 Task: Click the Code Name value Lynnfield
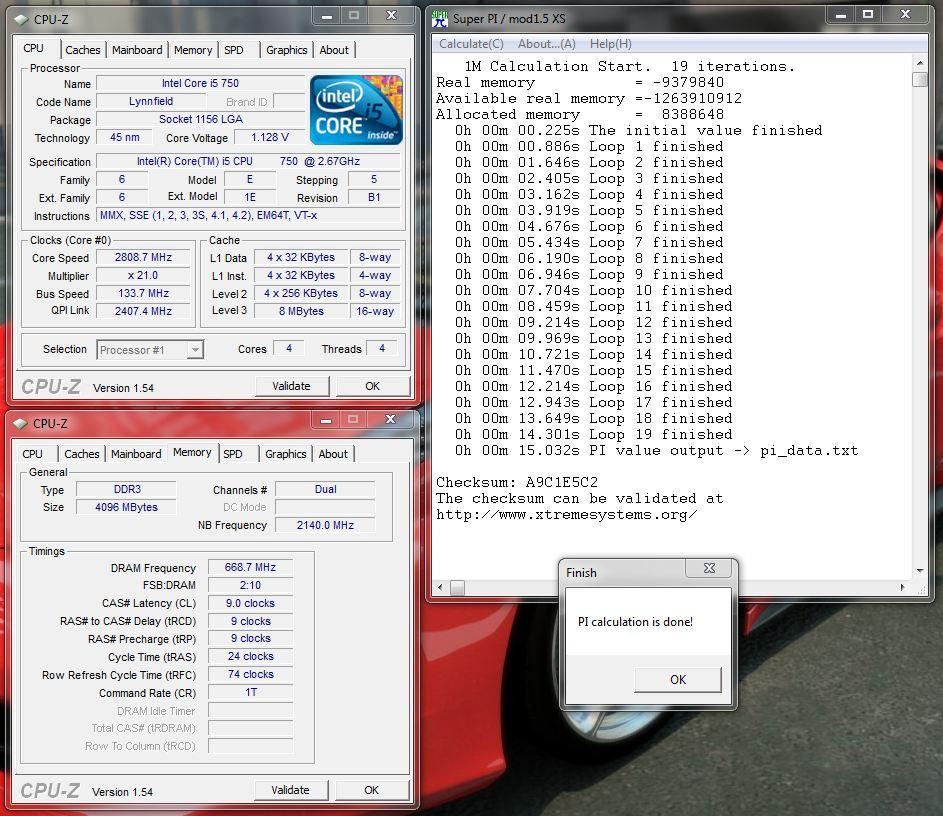(x=151, y=102)
